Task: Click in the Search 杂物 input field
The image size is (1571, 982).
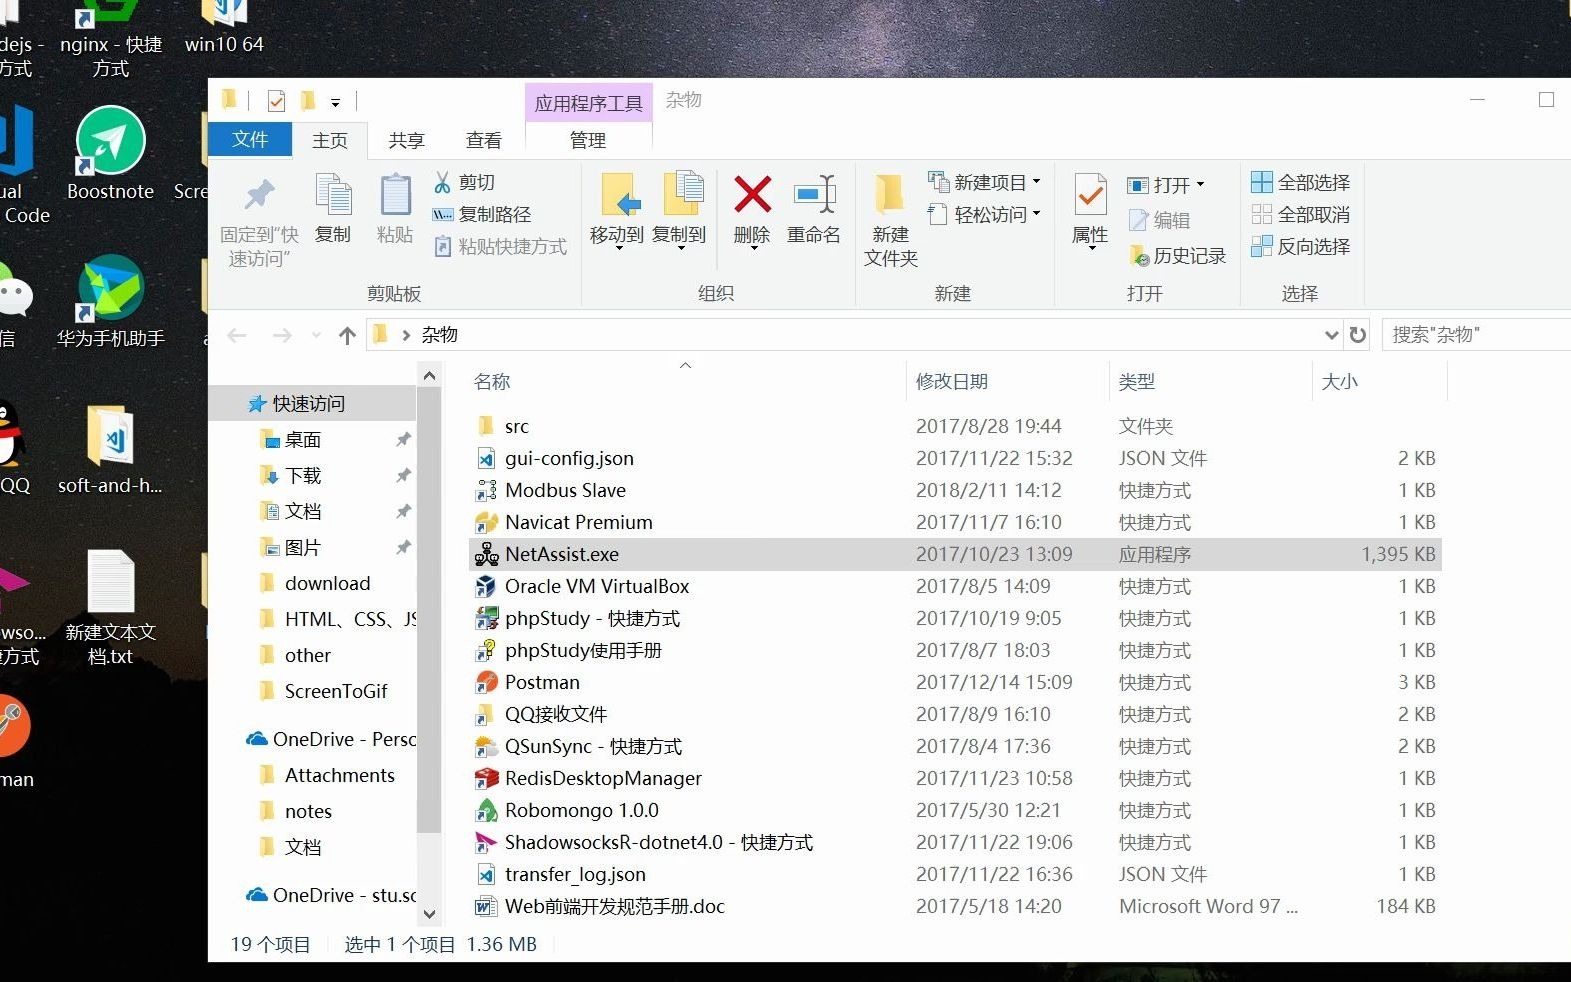Action: pos(1476,335)
